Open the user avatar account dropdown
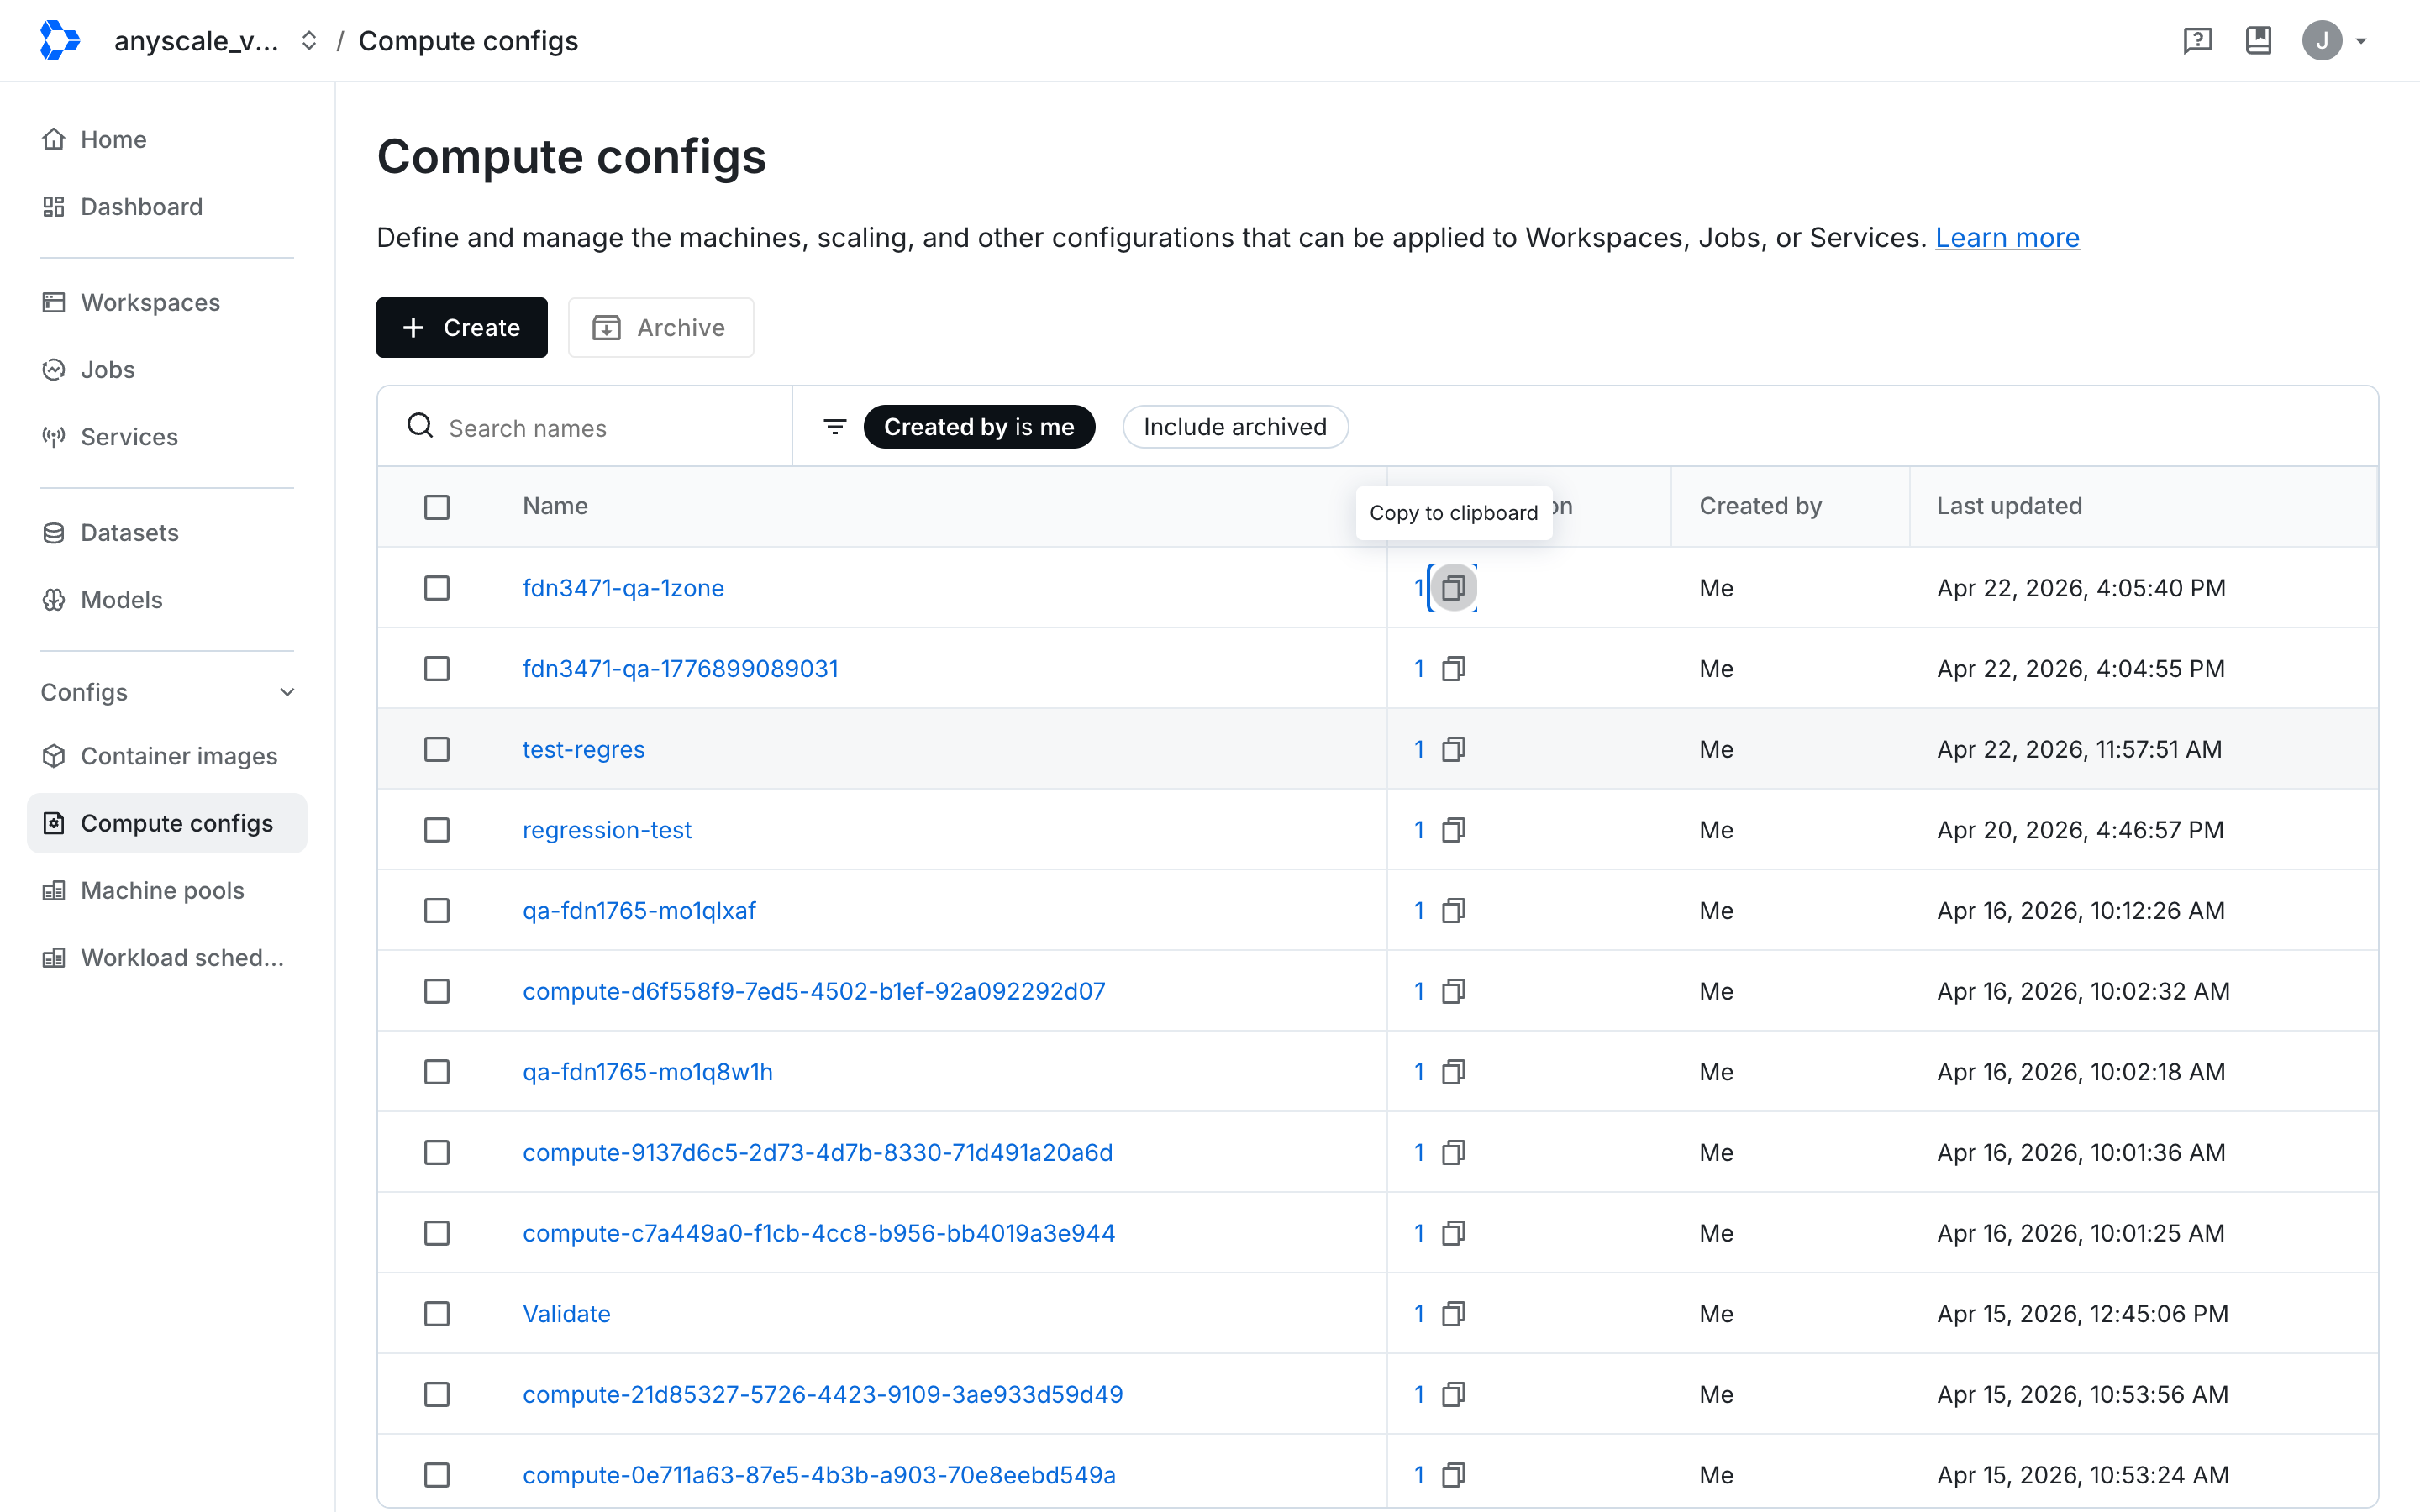 point(2334,40)
